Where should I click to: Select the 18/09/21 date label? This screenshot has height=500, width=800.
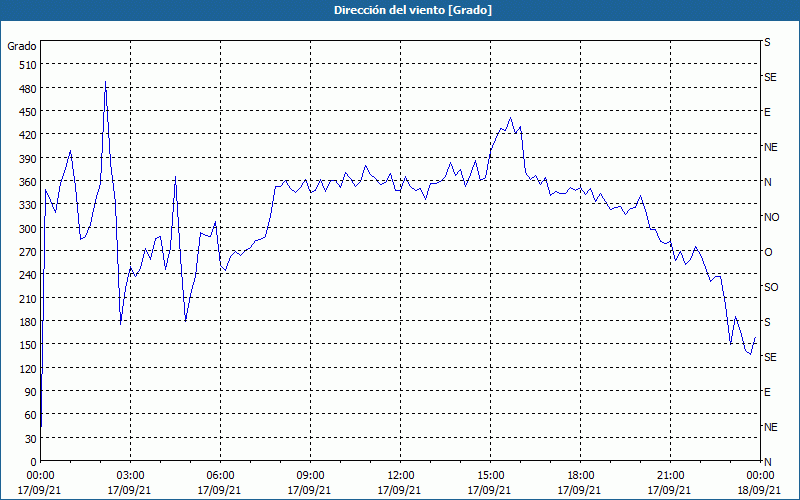tap(759, 490)
